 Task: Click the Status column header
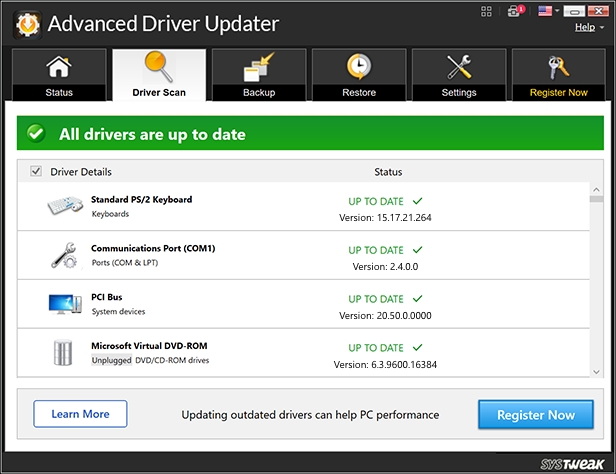tap(388, 172)
